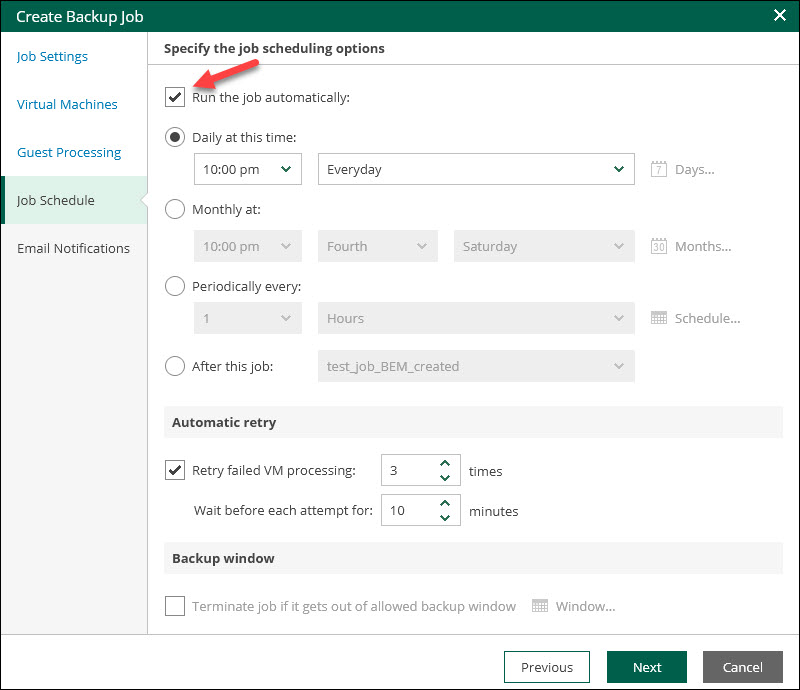Select Daily at this time option
This screenshot has height=690, width=800.
point(175,137)
